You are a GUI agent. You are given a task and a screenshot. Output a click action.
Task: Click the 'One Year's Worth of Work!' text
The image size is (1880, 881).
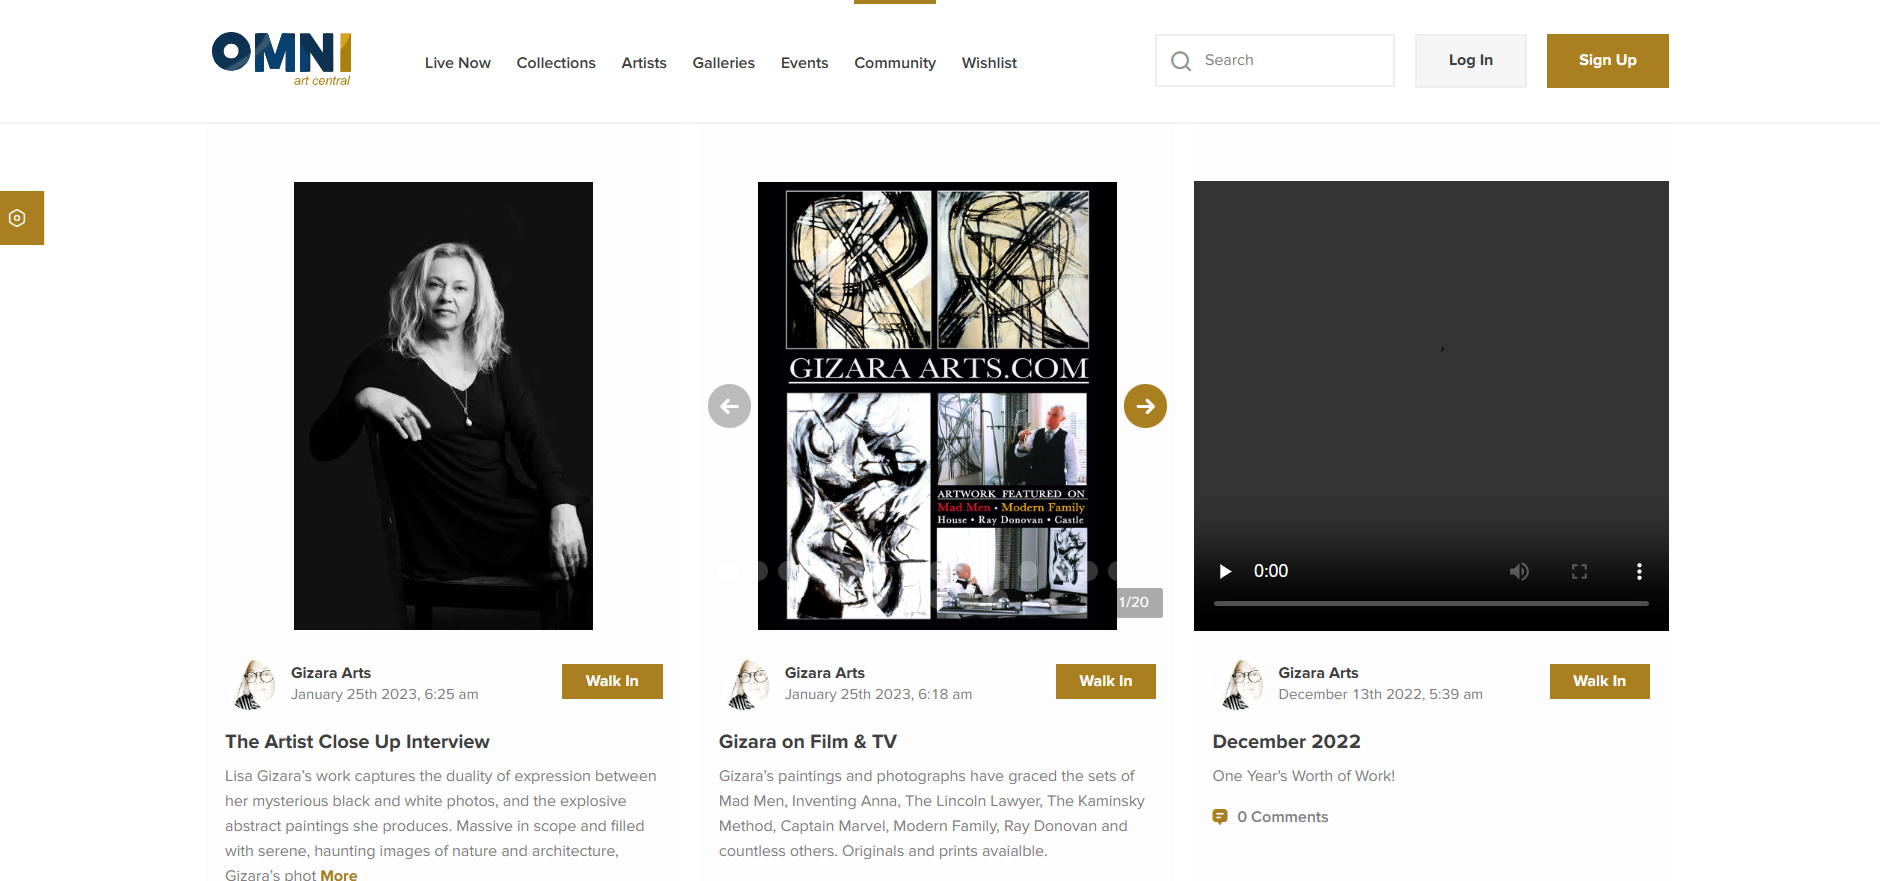tap(1304, 776)
